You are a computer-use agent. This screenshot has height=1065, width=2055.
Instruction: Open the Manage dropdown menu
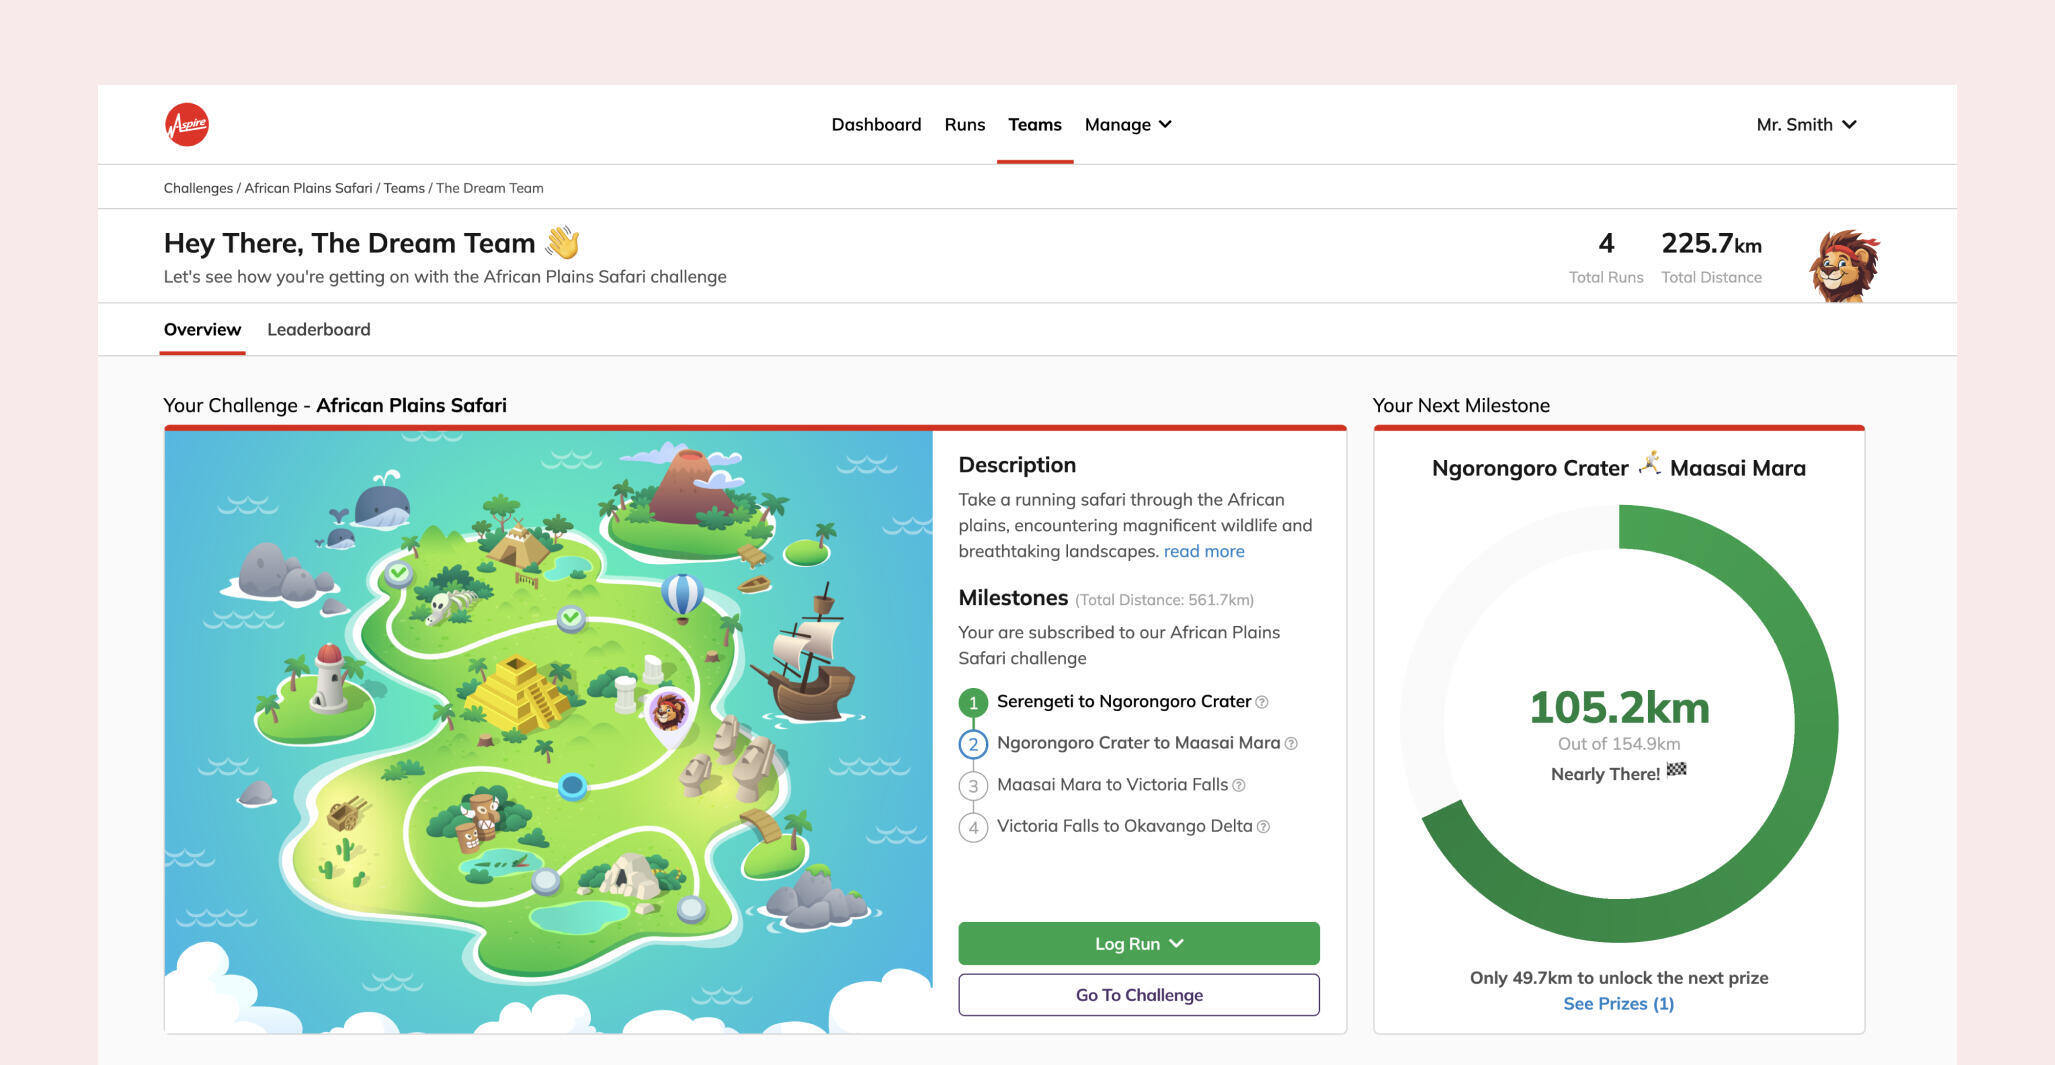click(1127, 125)
